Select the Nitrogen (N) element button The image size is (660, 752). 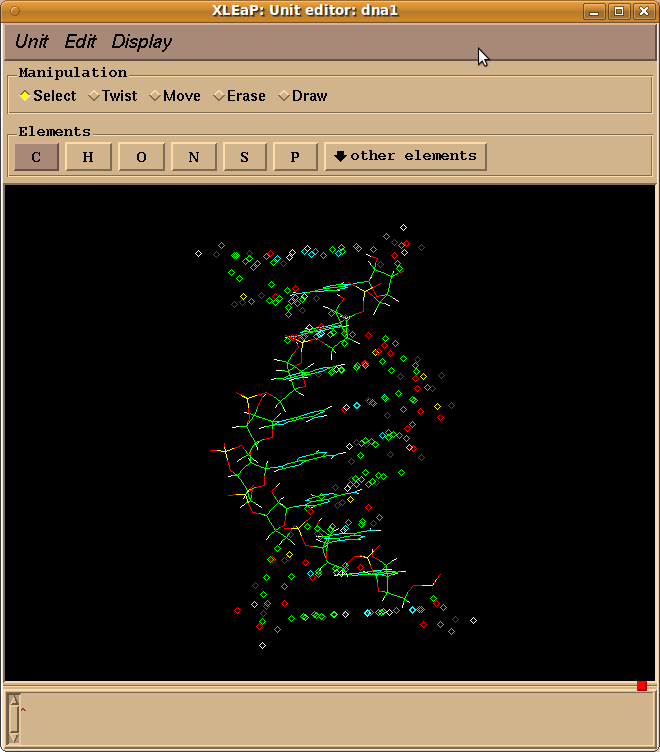[194, 156]
